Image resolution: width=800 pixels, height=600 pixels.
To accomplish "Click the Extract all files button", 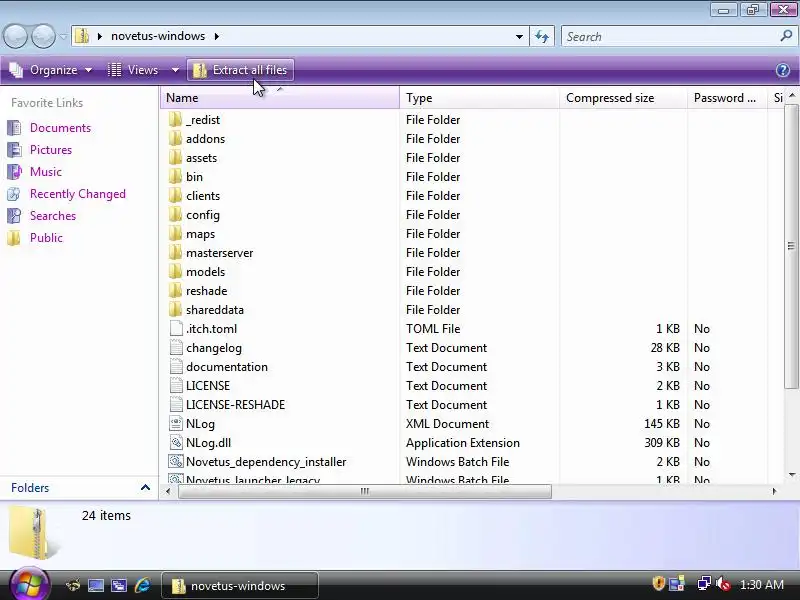I will point(240,70).
